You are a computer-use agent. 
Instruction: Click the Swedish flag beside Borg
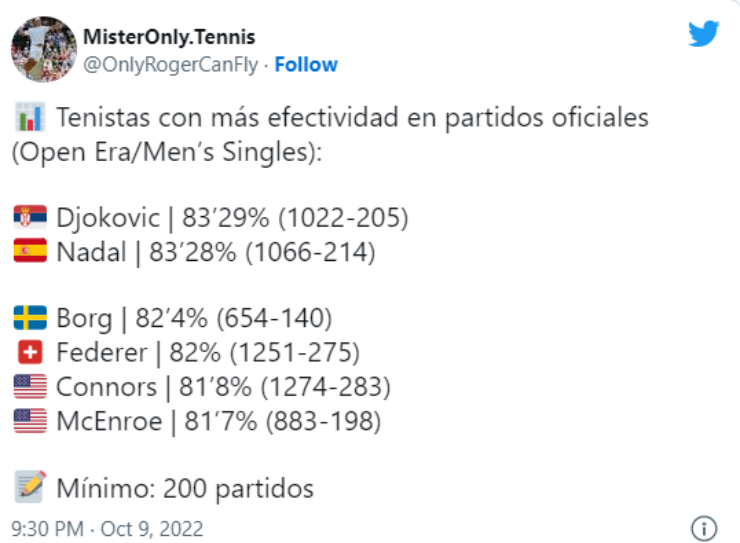28,319
